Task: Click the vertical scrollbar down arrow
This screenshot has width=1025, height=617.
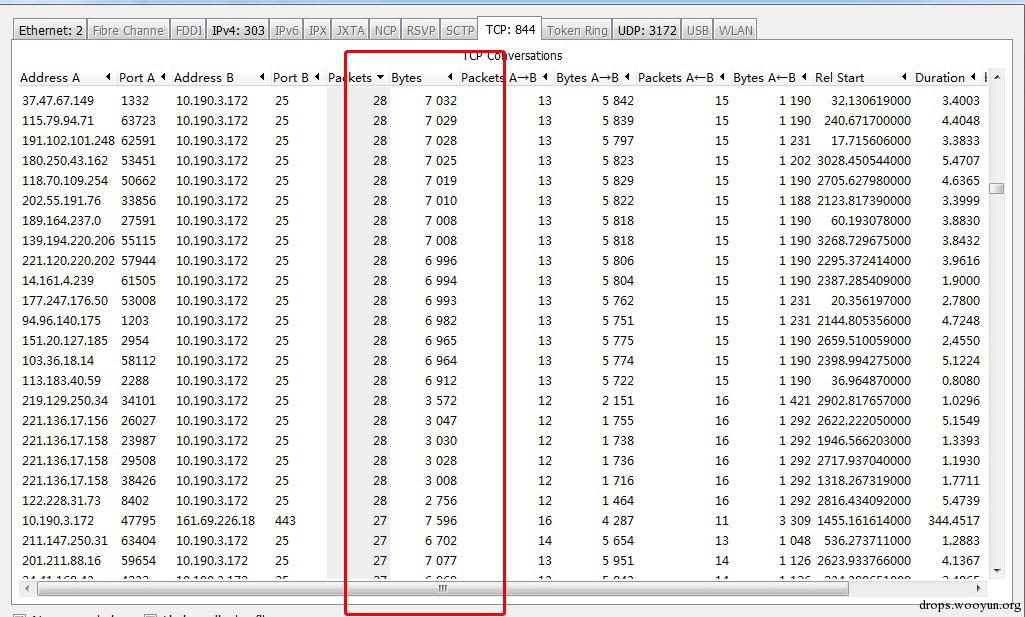Action: (x=996, y=571)
